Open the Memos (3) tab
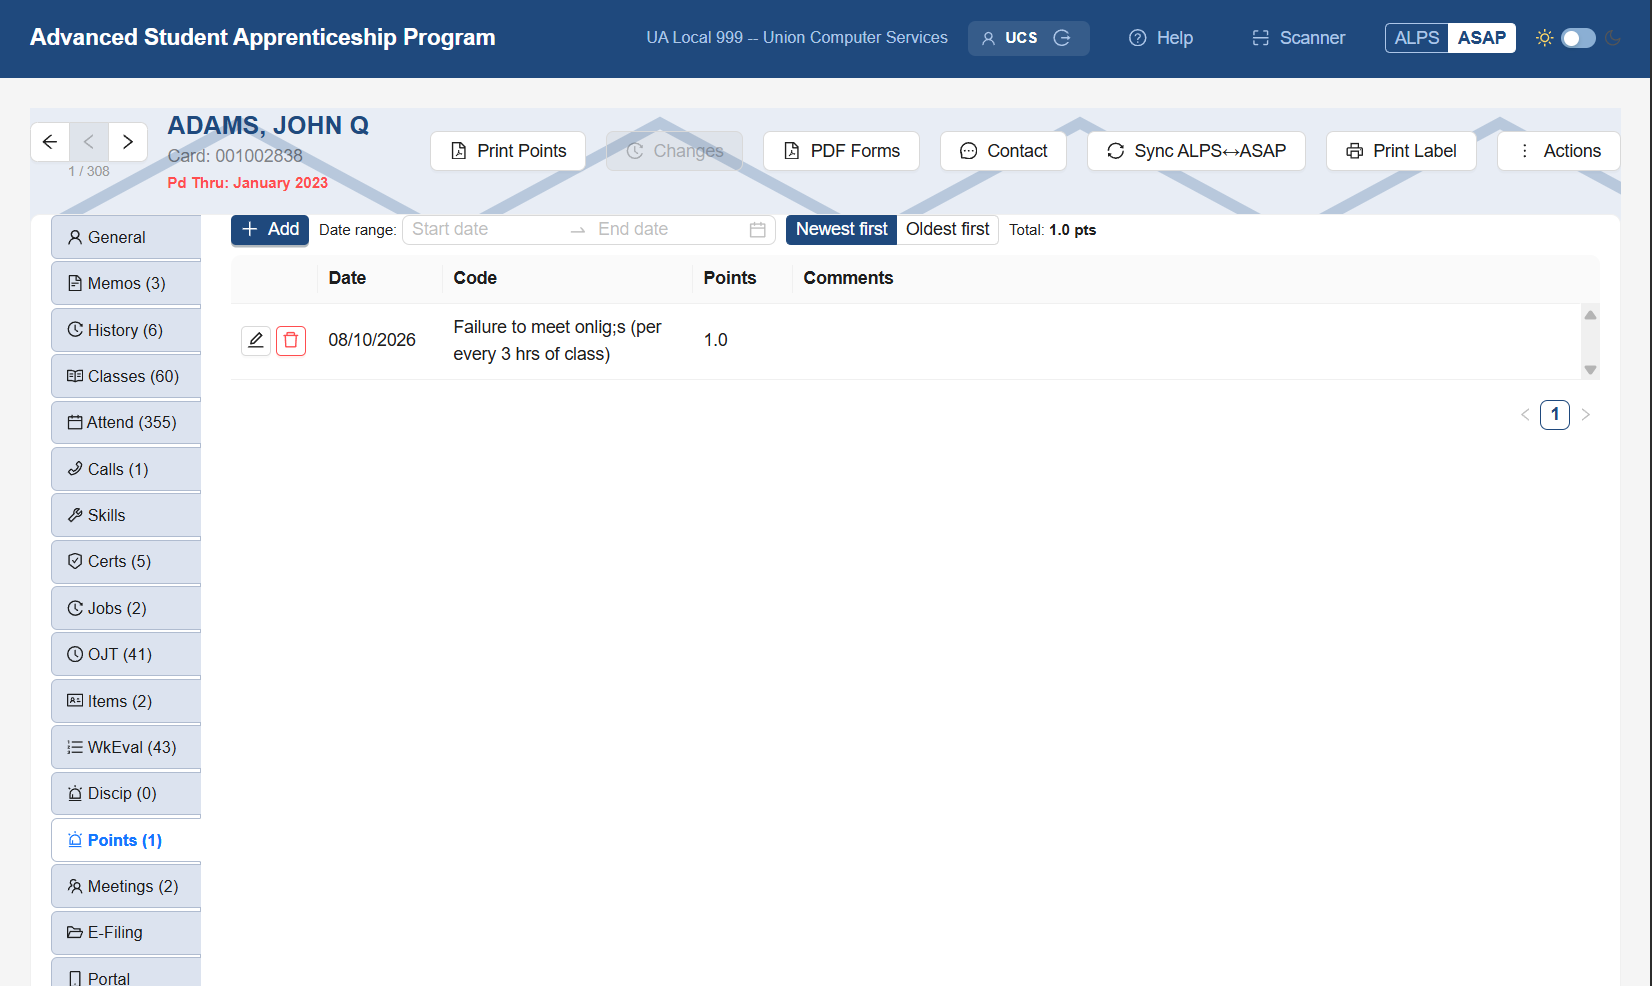Image resolution: width=1652 pixels, height=986 pixels. 126,284
